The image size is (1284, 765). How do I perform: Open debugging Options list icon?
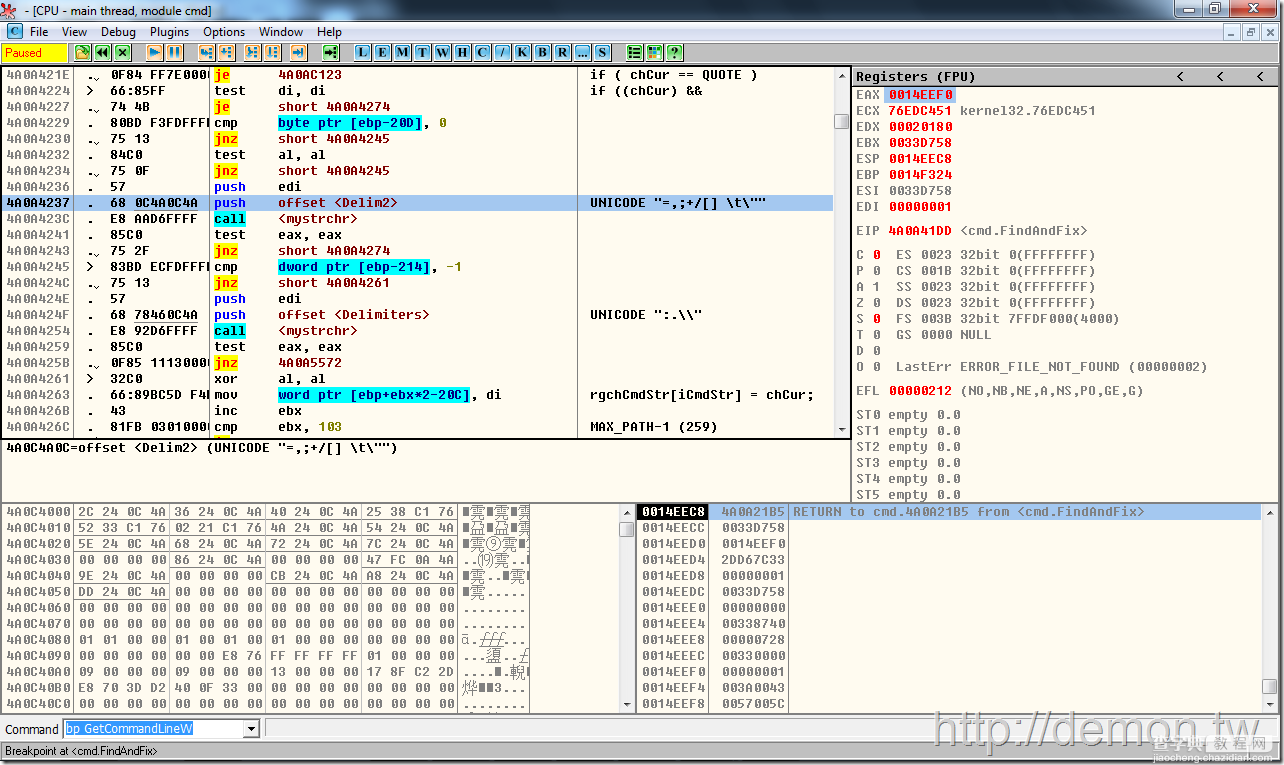coord(634,52)
